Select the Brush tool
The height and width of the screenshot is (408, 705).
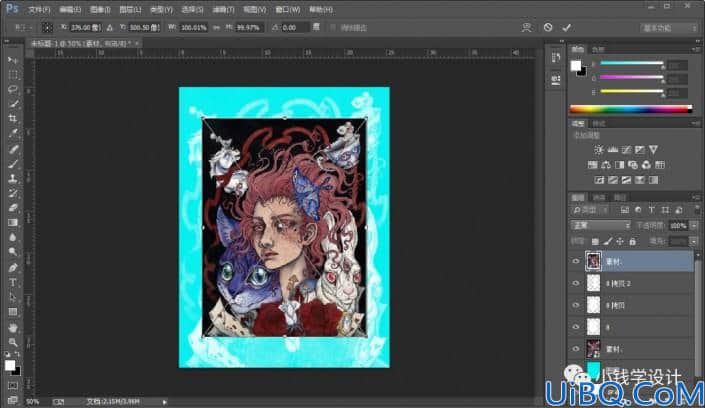coord(13,164)
